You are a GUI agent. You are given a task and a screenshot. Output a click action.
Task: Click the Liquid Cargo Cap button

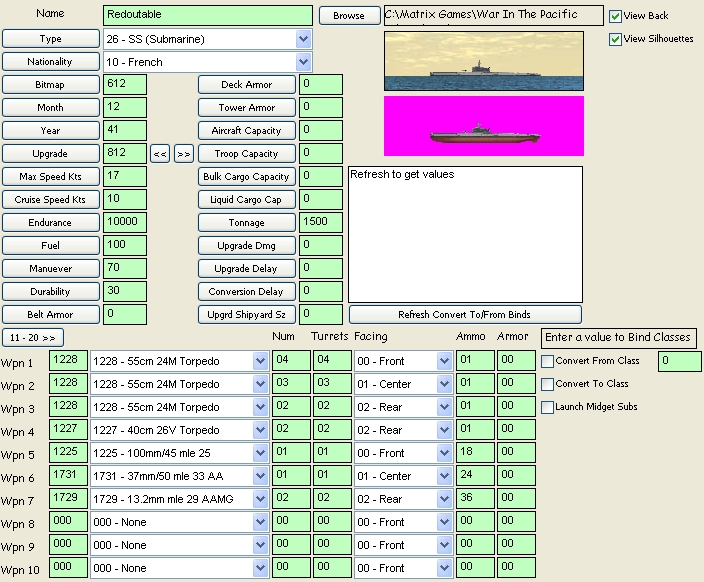coord(247,199)
